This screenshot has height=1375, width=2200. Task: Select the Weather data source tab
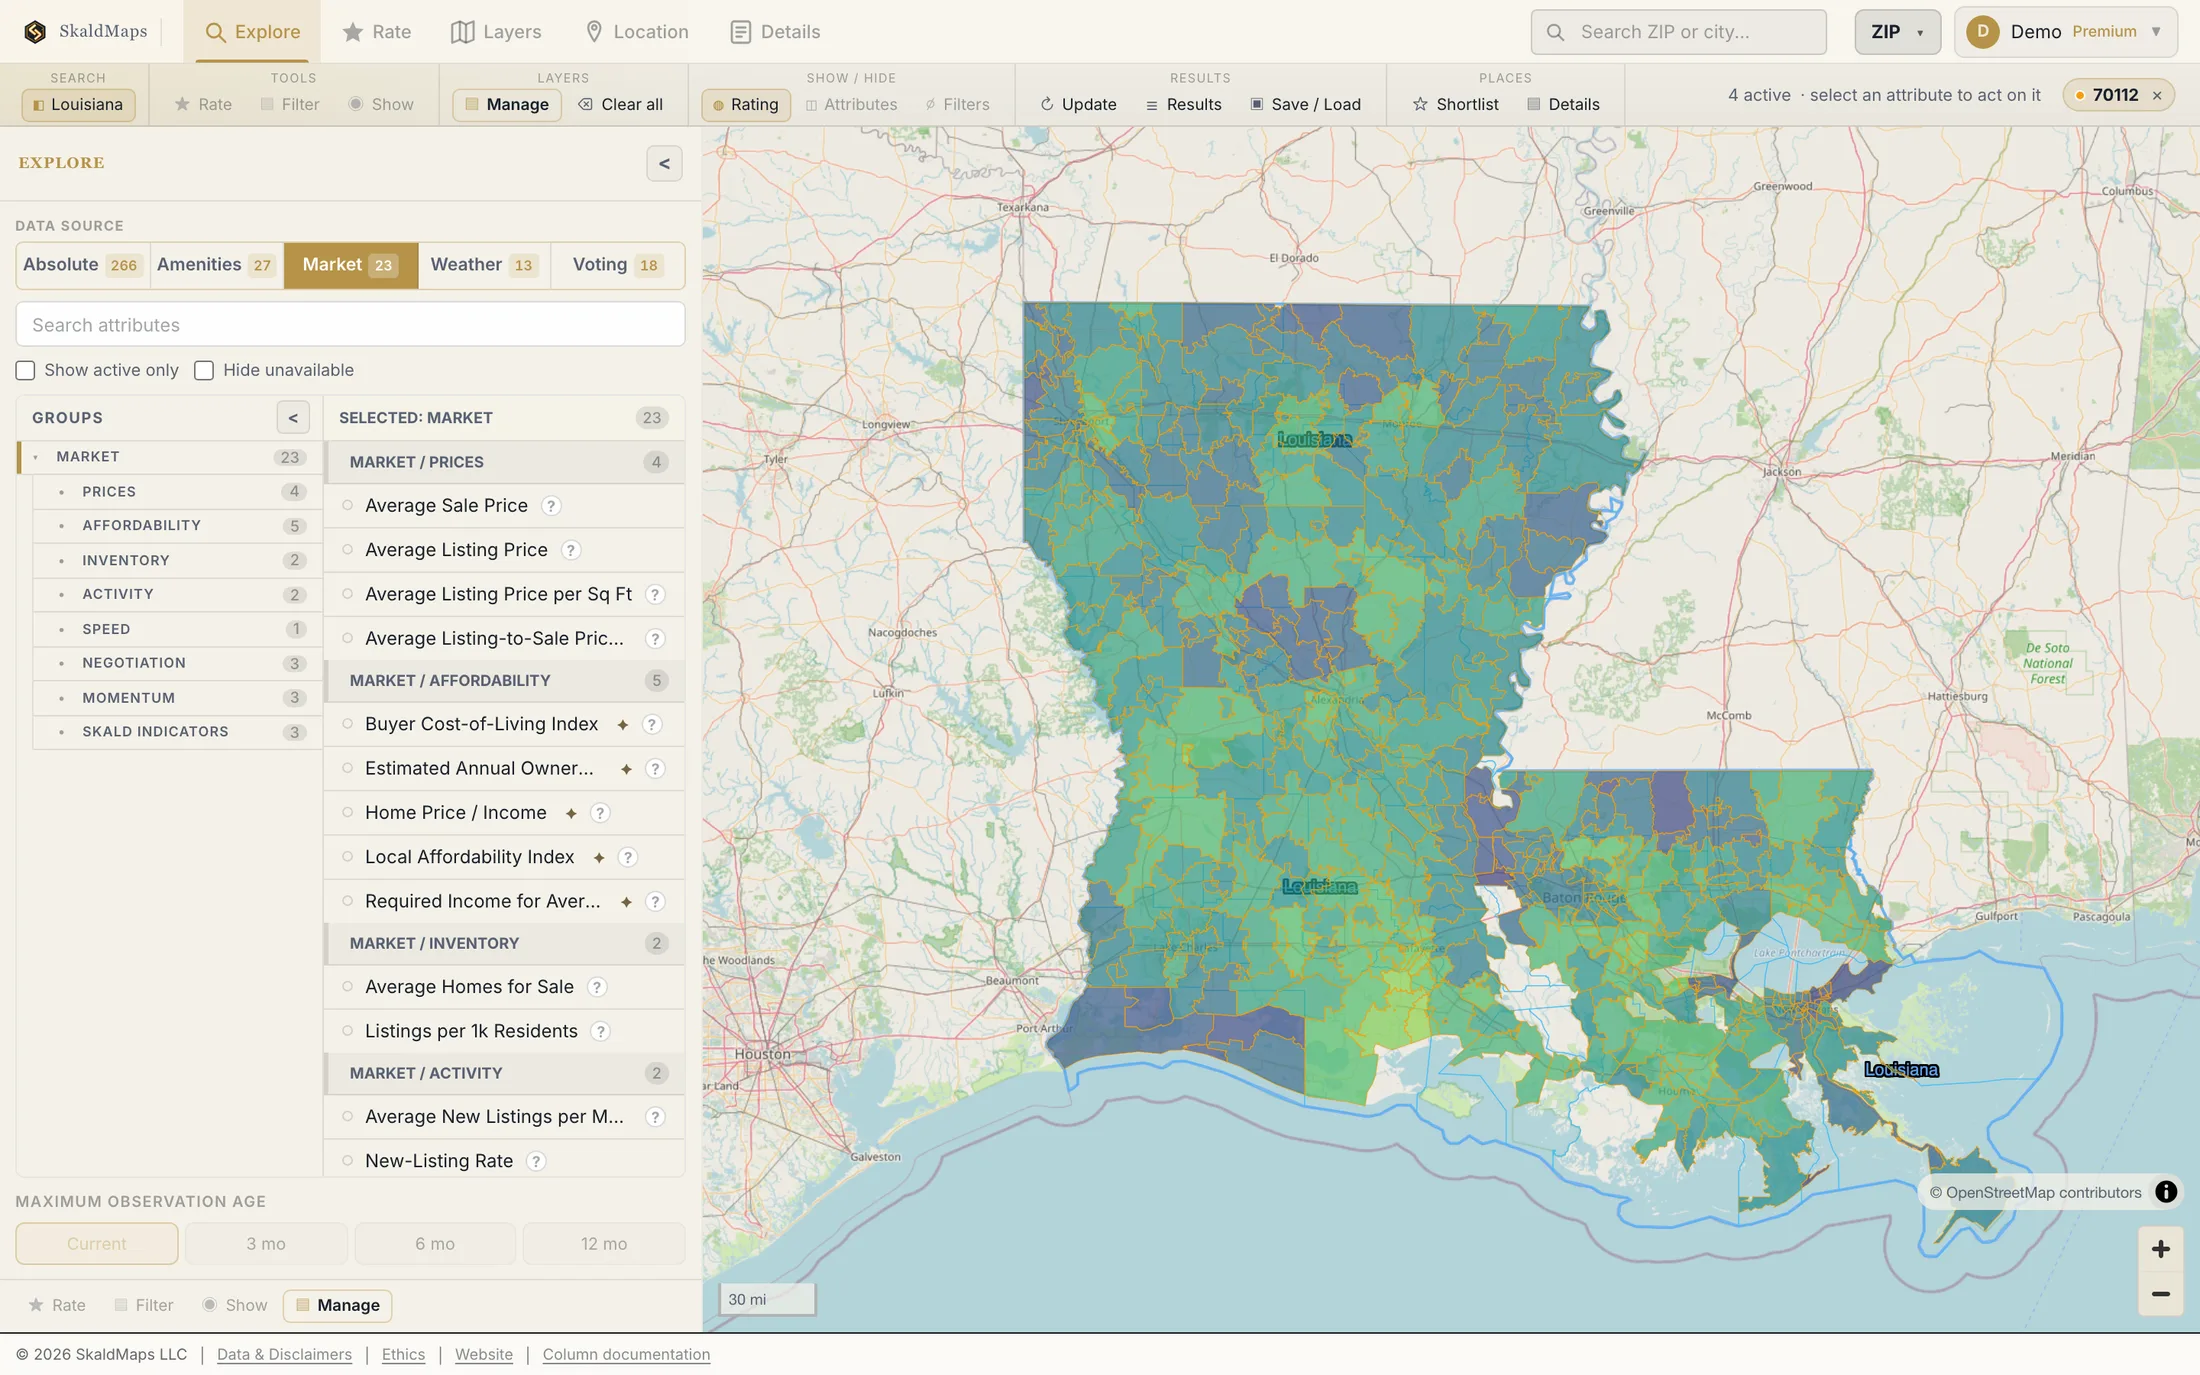tap(484, 265)
